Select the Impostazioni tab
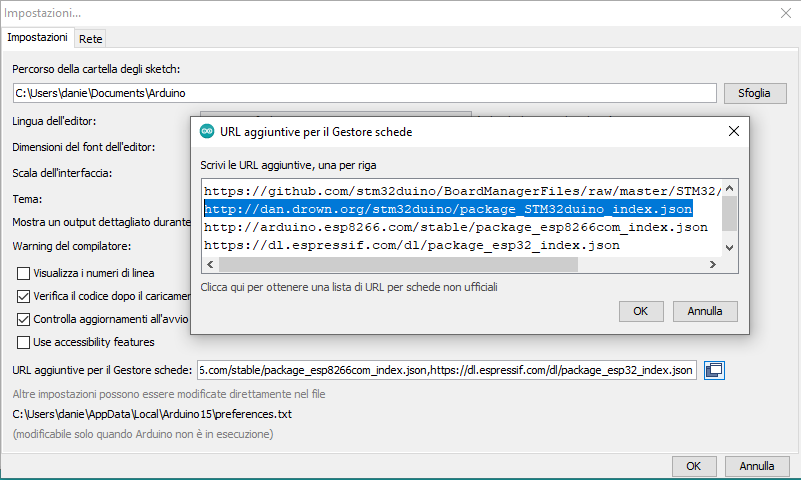 38,37
